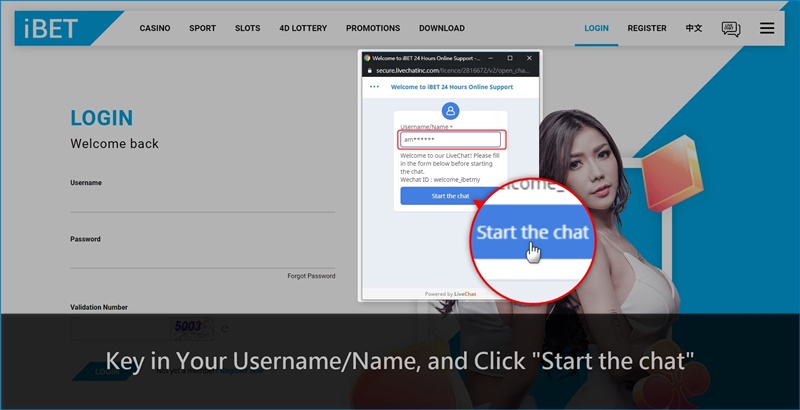Select the LOGIN tab

click(x=596, y=29)
